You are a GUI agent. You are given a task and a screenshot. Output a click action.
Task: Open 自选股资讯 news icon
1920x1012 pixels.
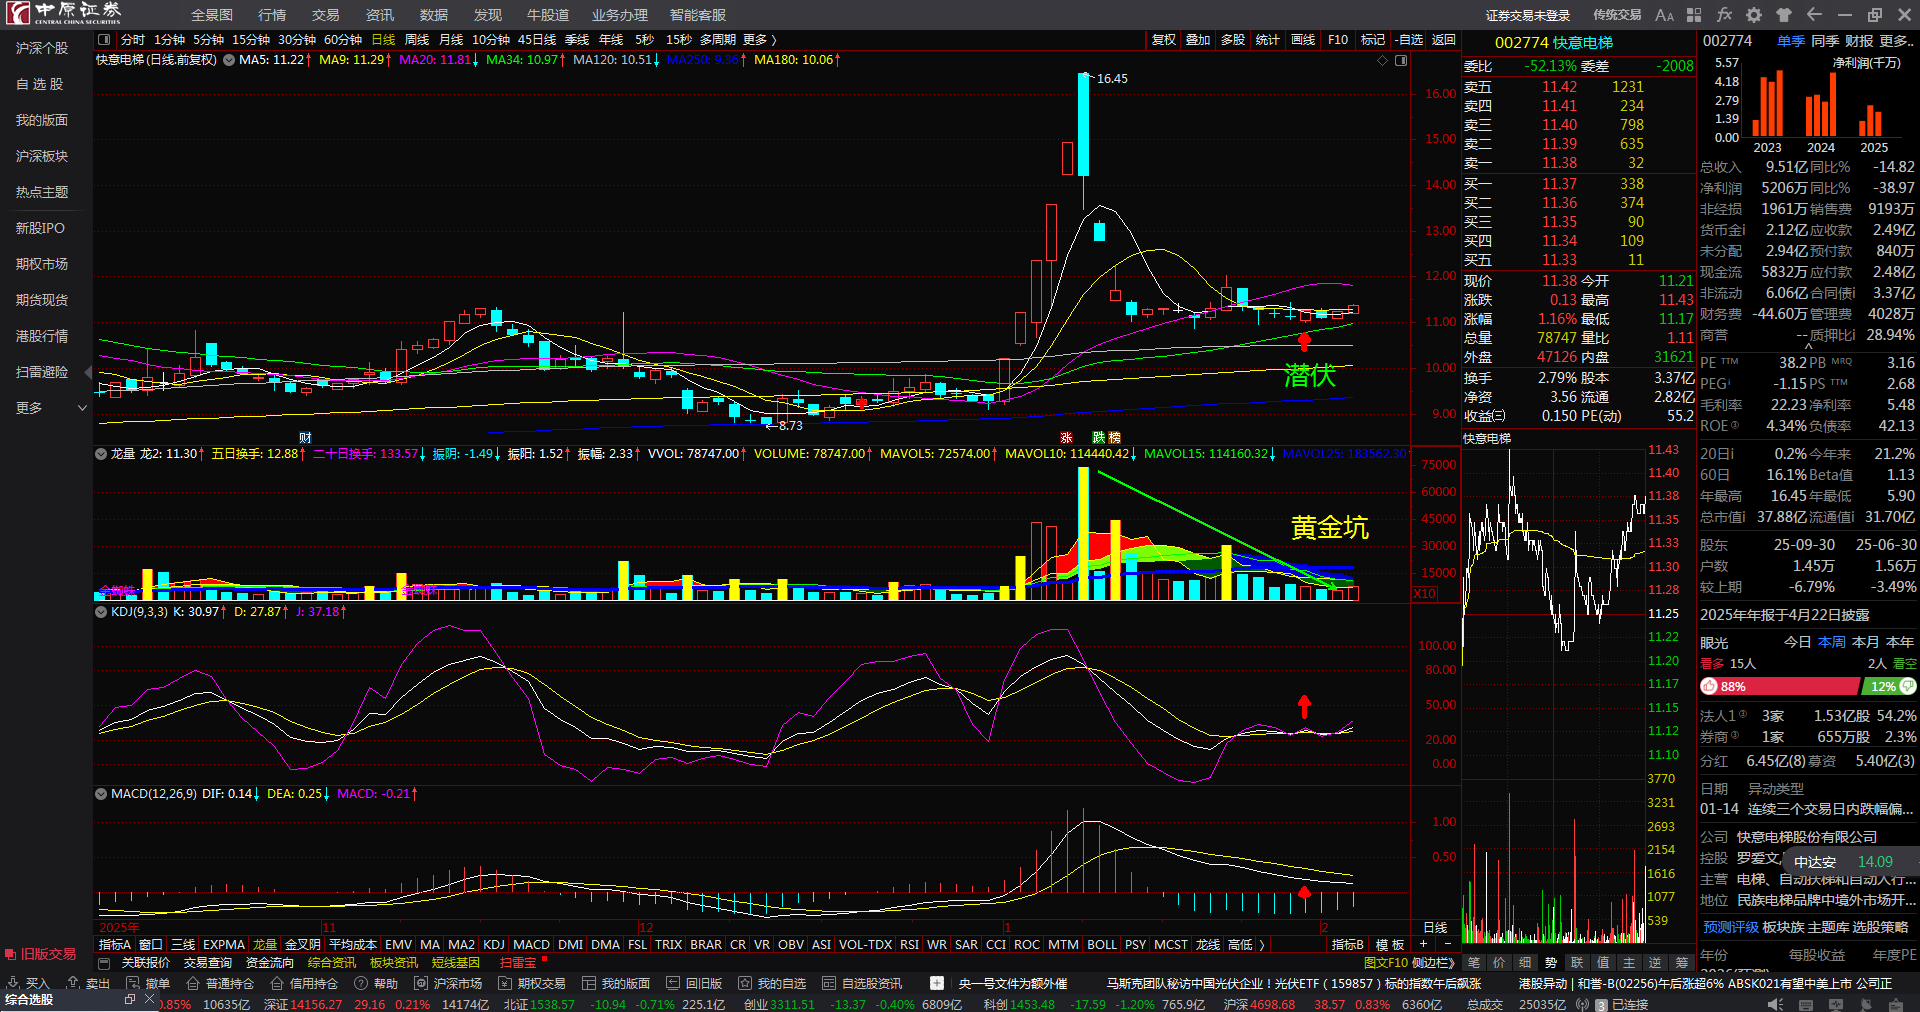coord(829,983)
